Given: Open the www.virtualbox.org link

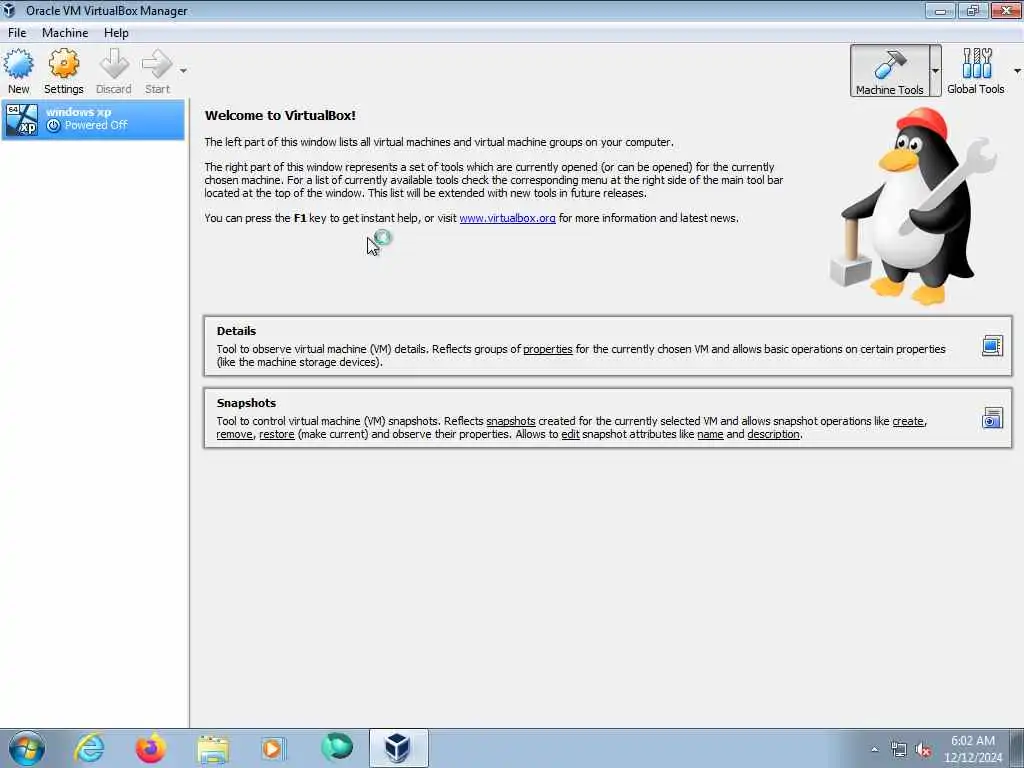Looking at the screenshot, I should [x=507, y=218].
